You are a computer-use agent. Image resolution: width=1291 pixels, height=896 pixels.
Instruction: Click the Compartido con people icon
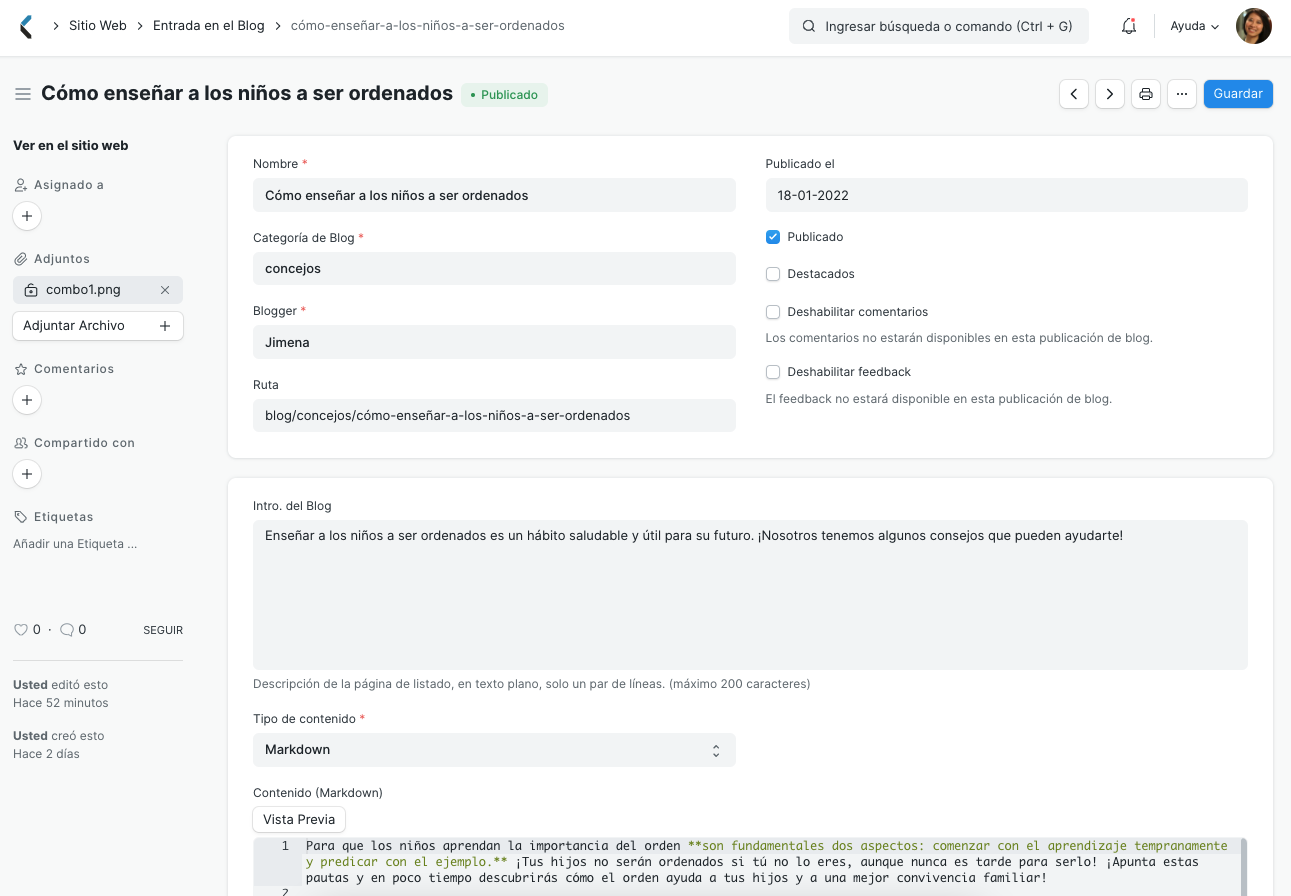tap(20, 443)
